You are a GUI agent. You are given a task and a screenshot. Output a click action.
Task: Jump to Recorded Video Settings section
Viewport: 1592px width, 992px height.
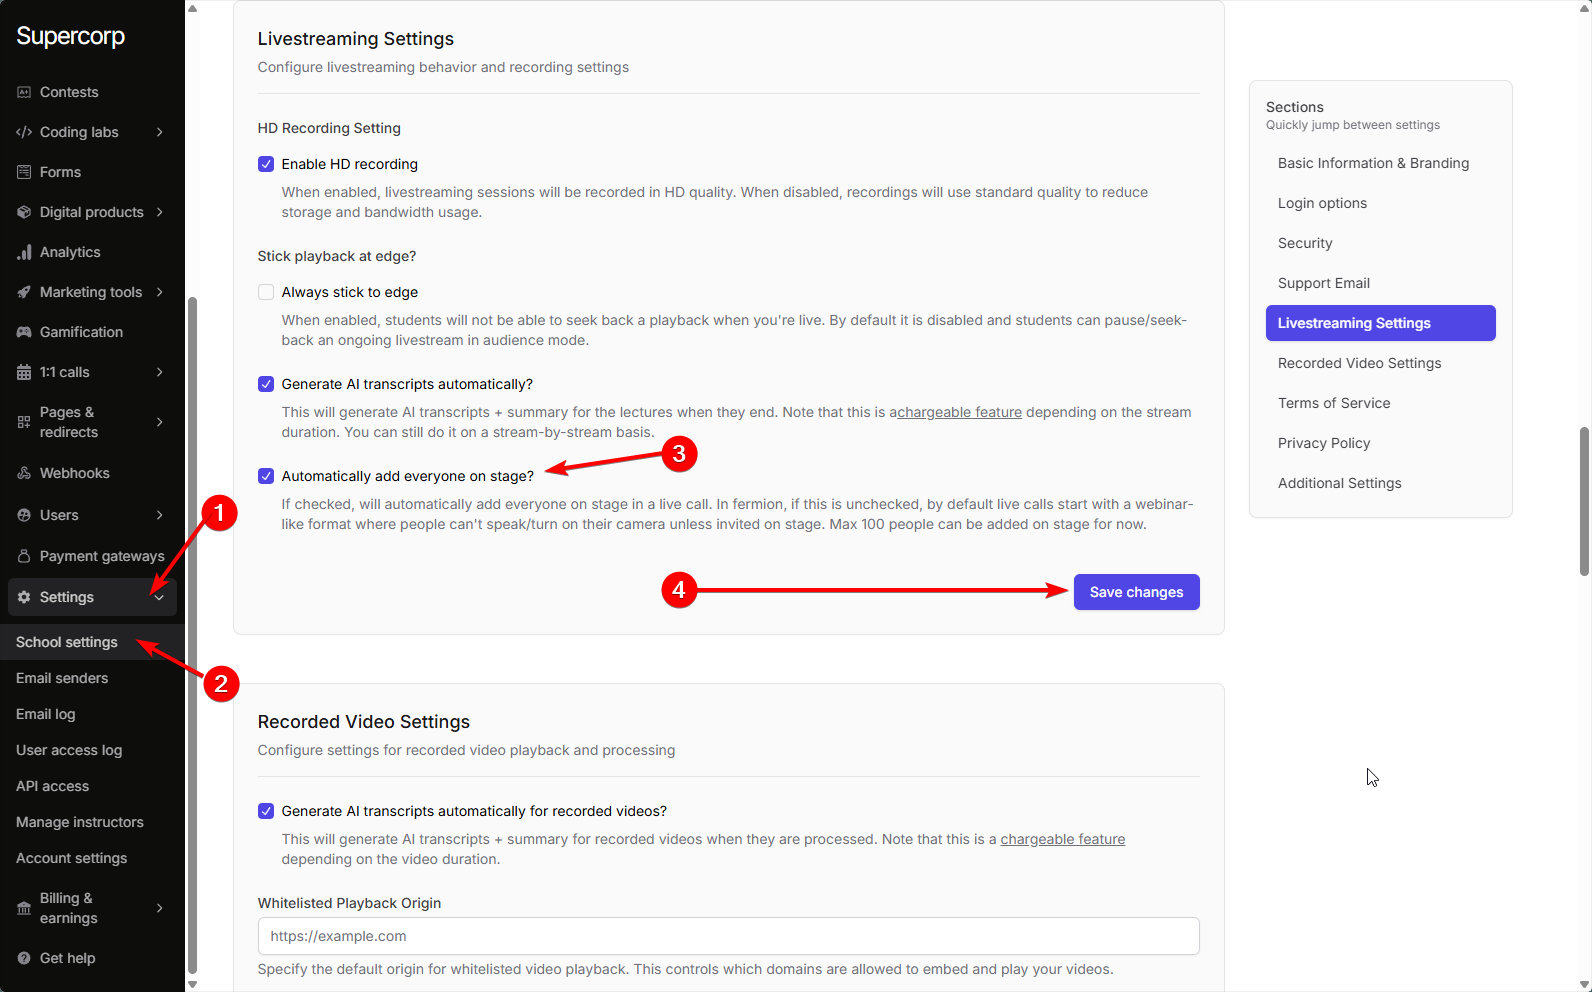(1359, 363)
